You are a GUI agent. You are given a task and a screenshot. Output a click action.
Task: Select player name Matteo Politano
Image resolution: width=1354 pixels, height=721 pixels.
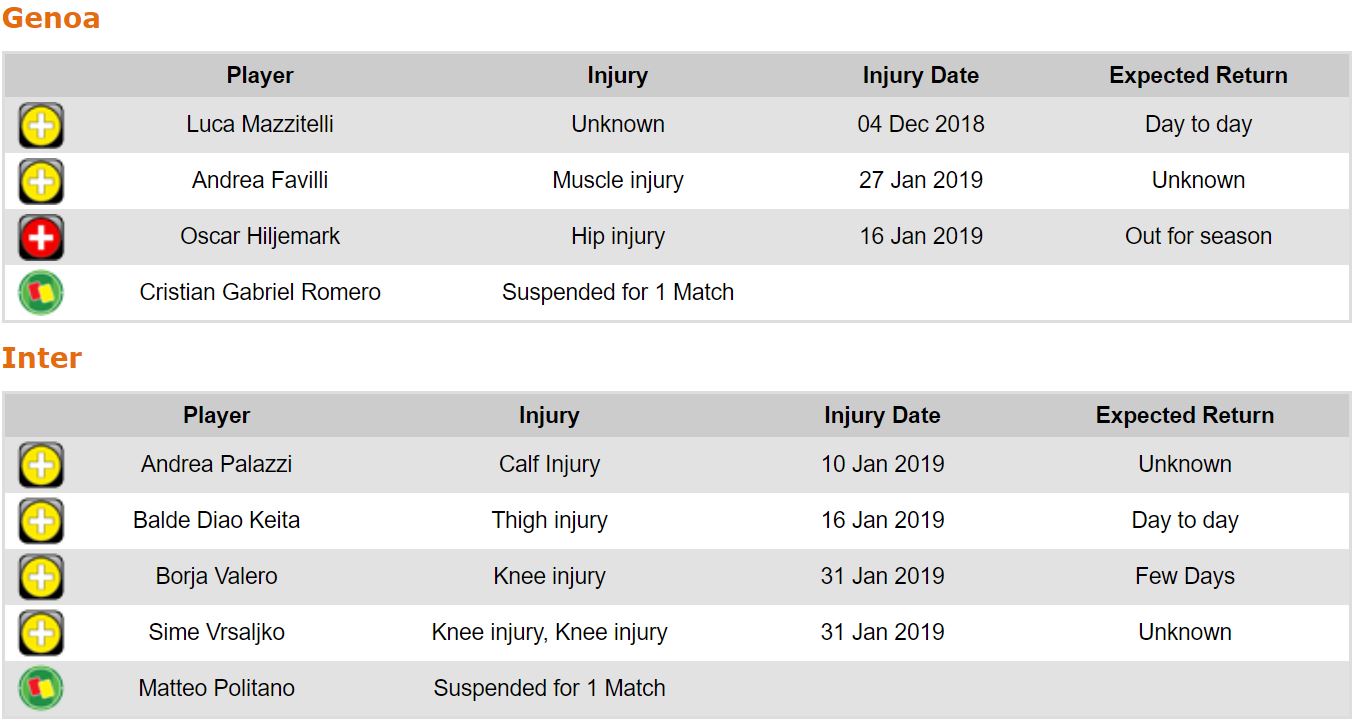217,689
